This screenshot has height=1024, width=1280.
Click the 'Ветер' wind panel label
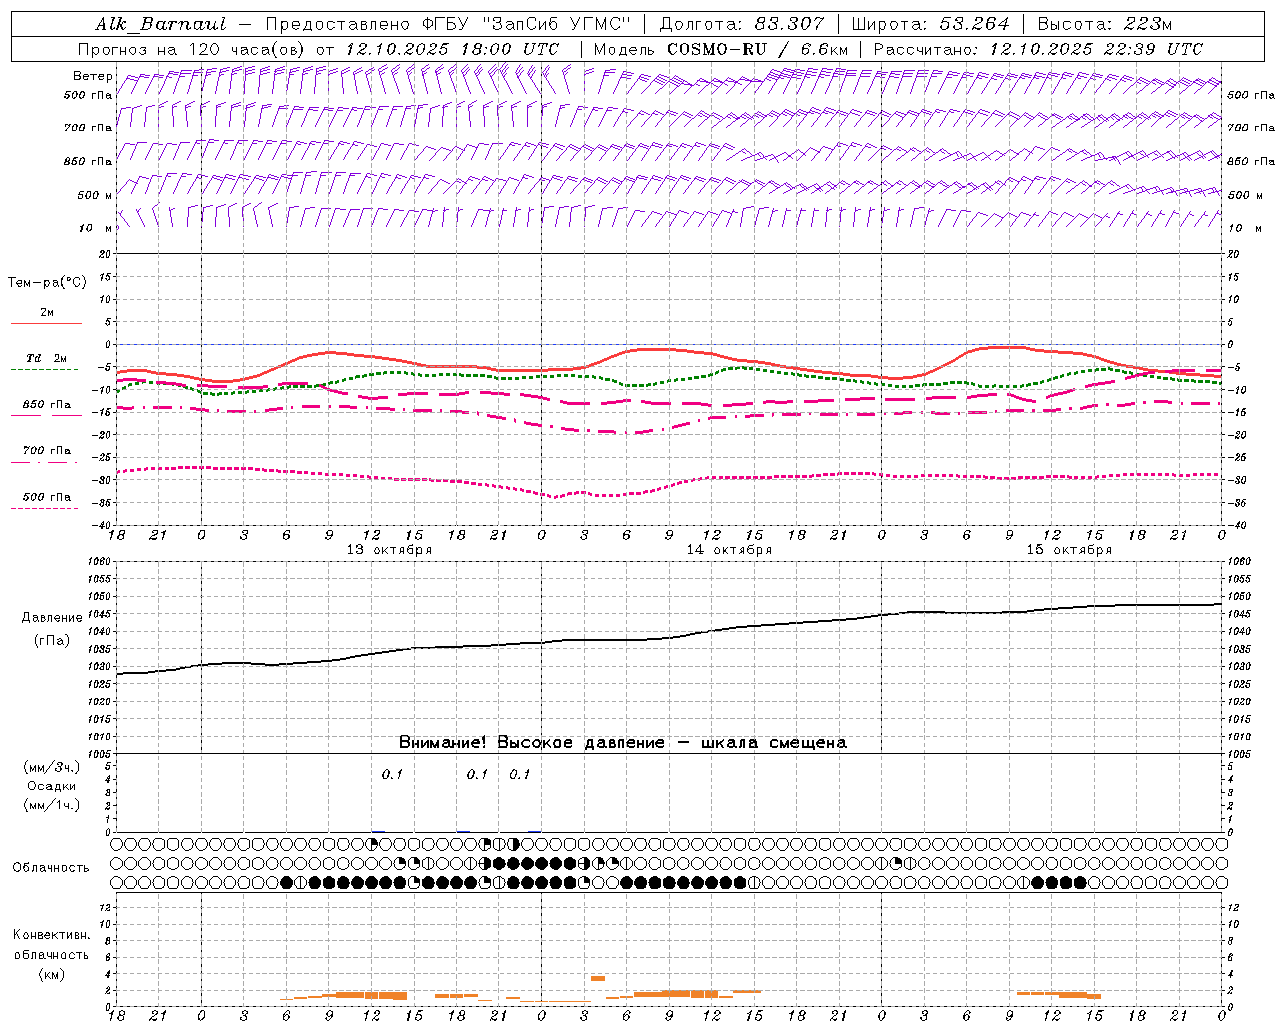tap(92, 76)
